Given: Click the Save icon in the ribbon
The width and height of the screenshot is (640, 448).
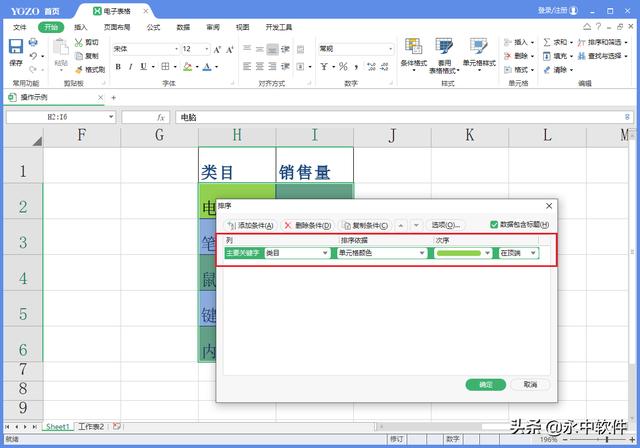Looking at the screenshot, I should pyautogui.click(x=15, y=52).
